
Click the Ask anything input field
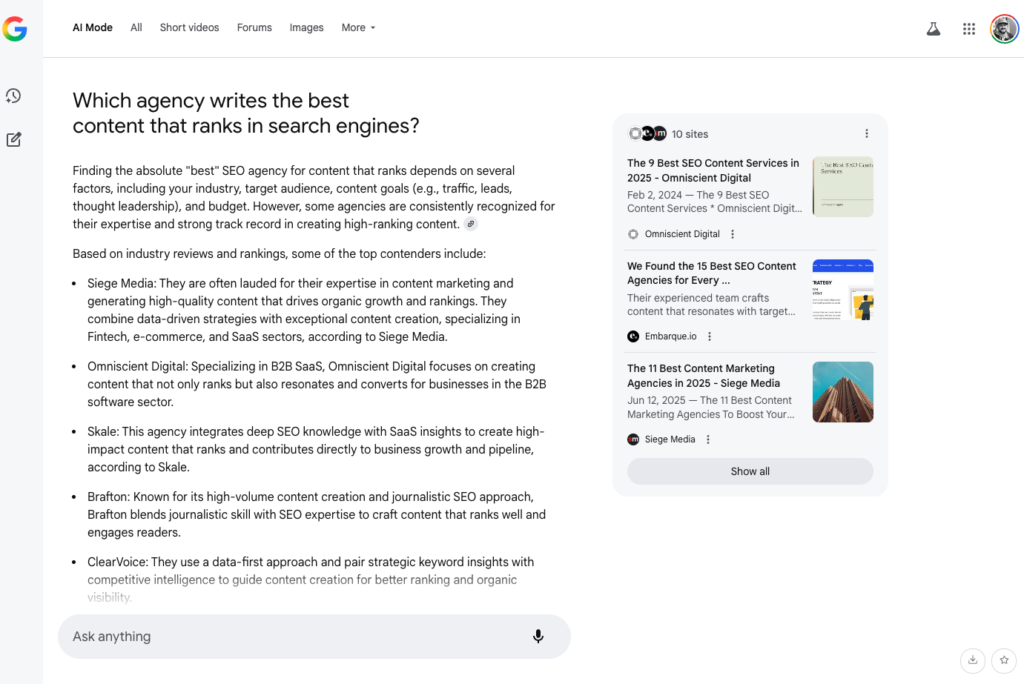pos(314,636)
